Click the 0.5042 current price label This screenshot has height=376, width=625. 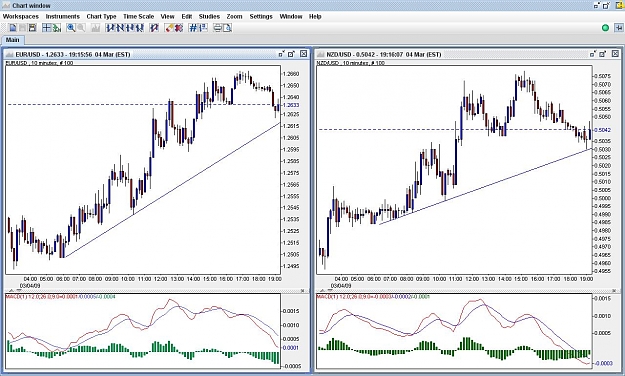pos(602,130)
